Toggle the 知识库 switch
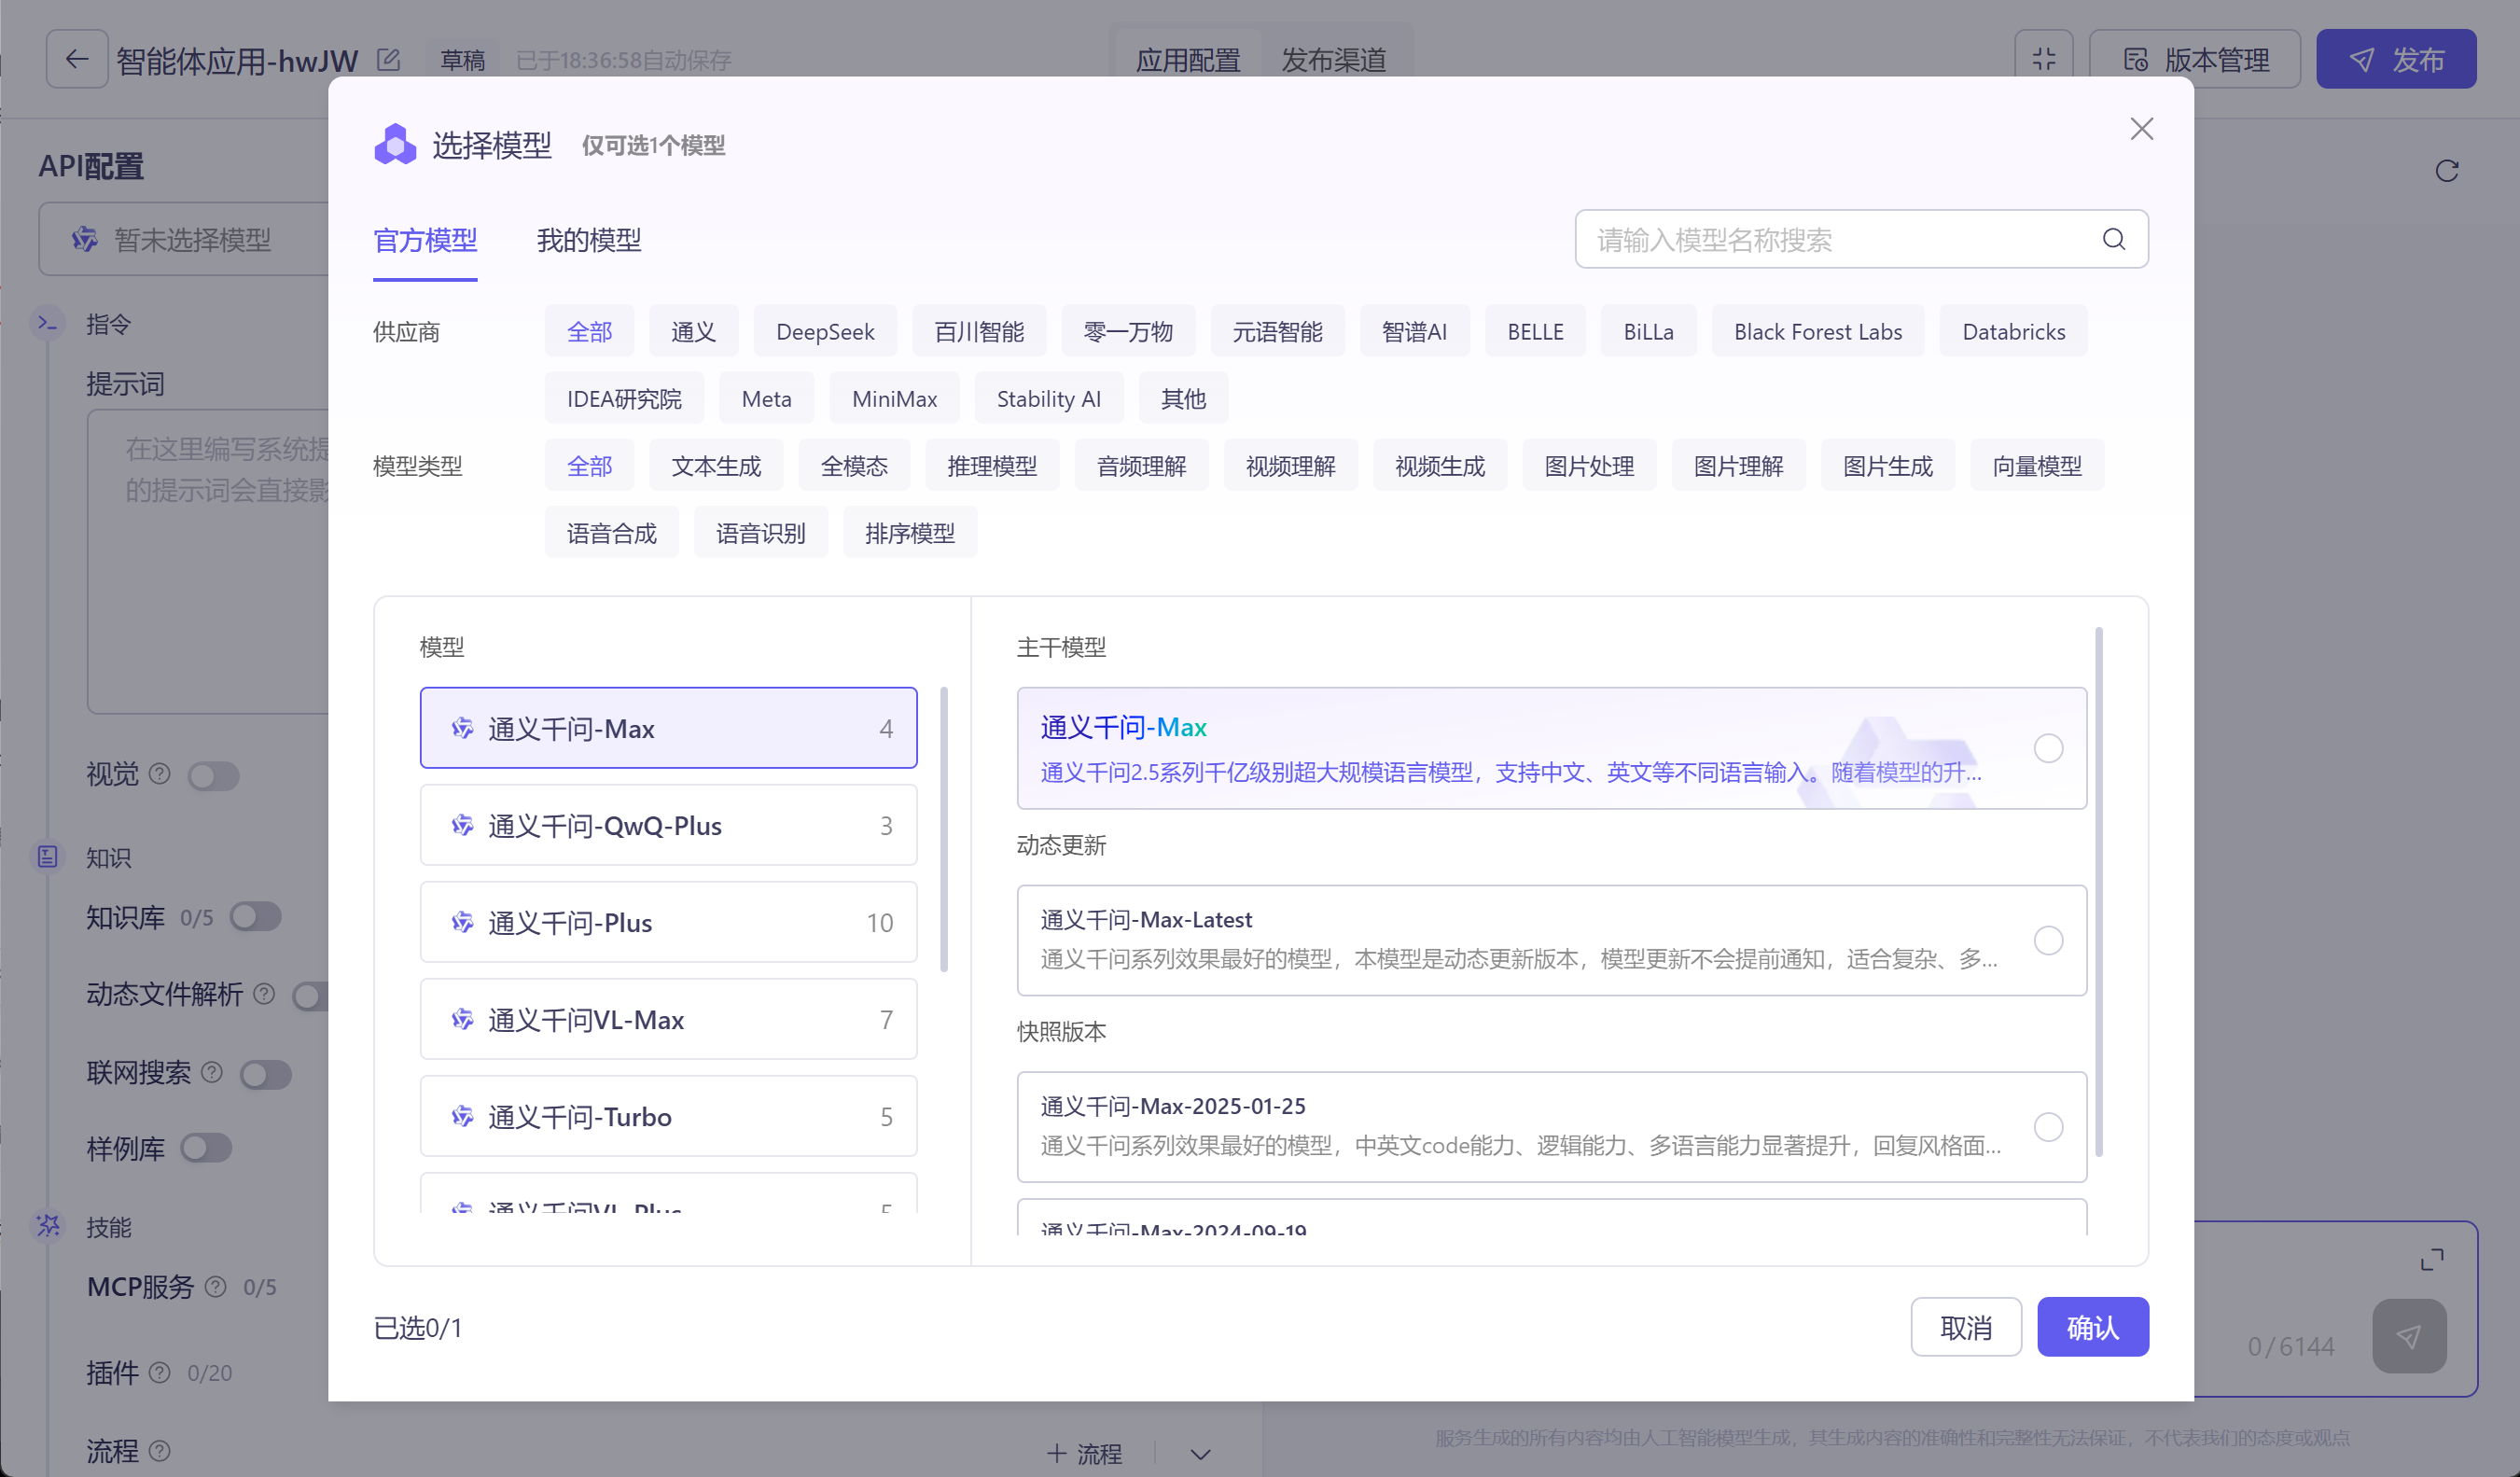This screenshot has height=1477, width=2520. coord(255,916)
